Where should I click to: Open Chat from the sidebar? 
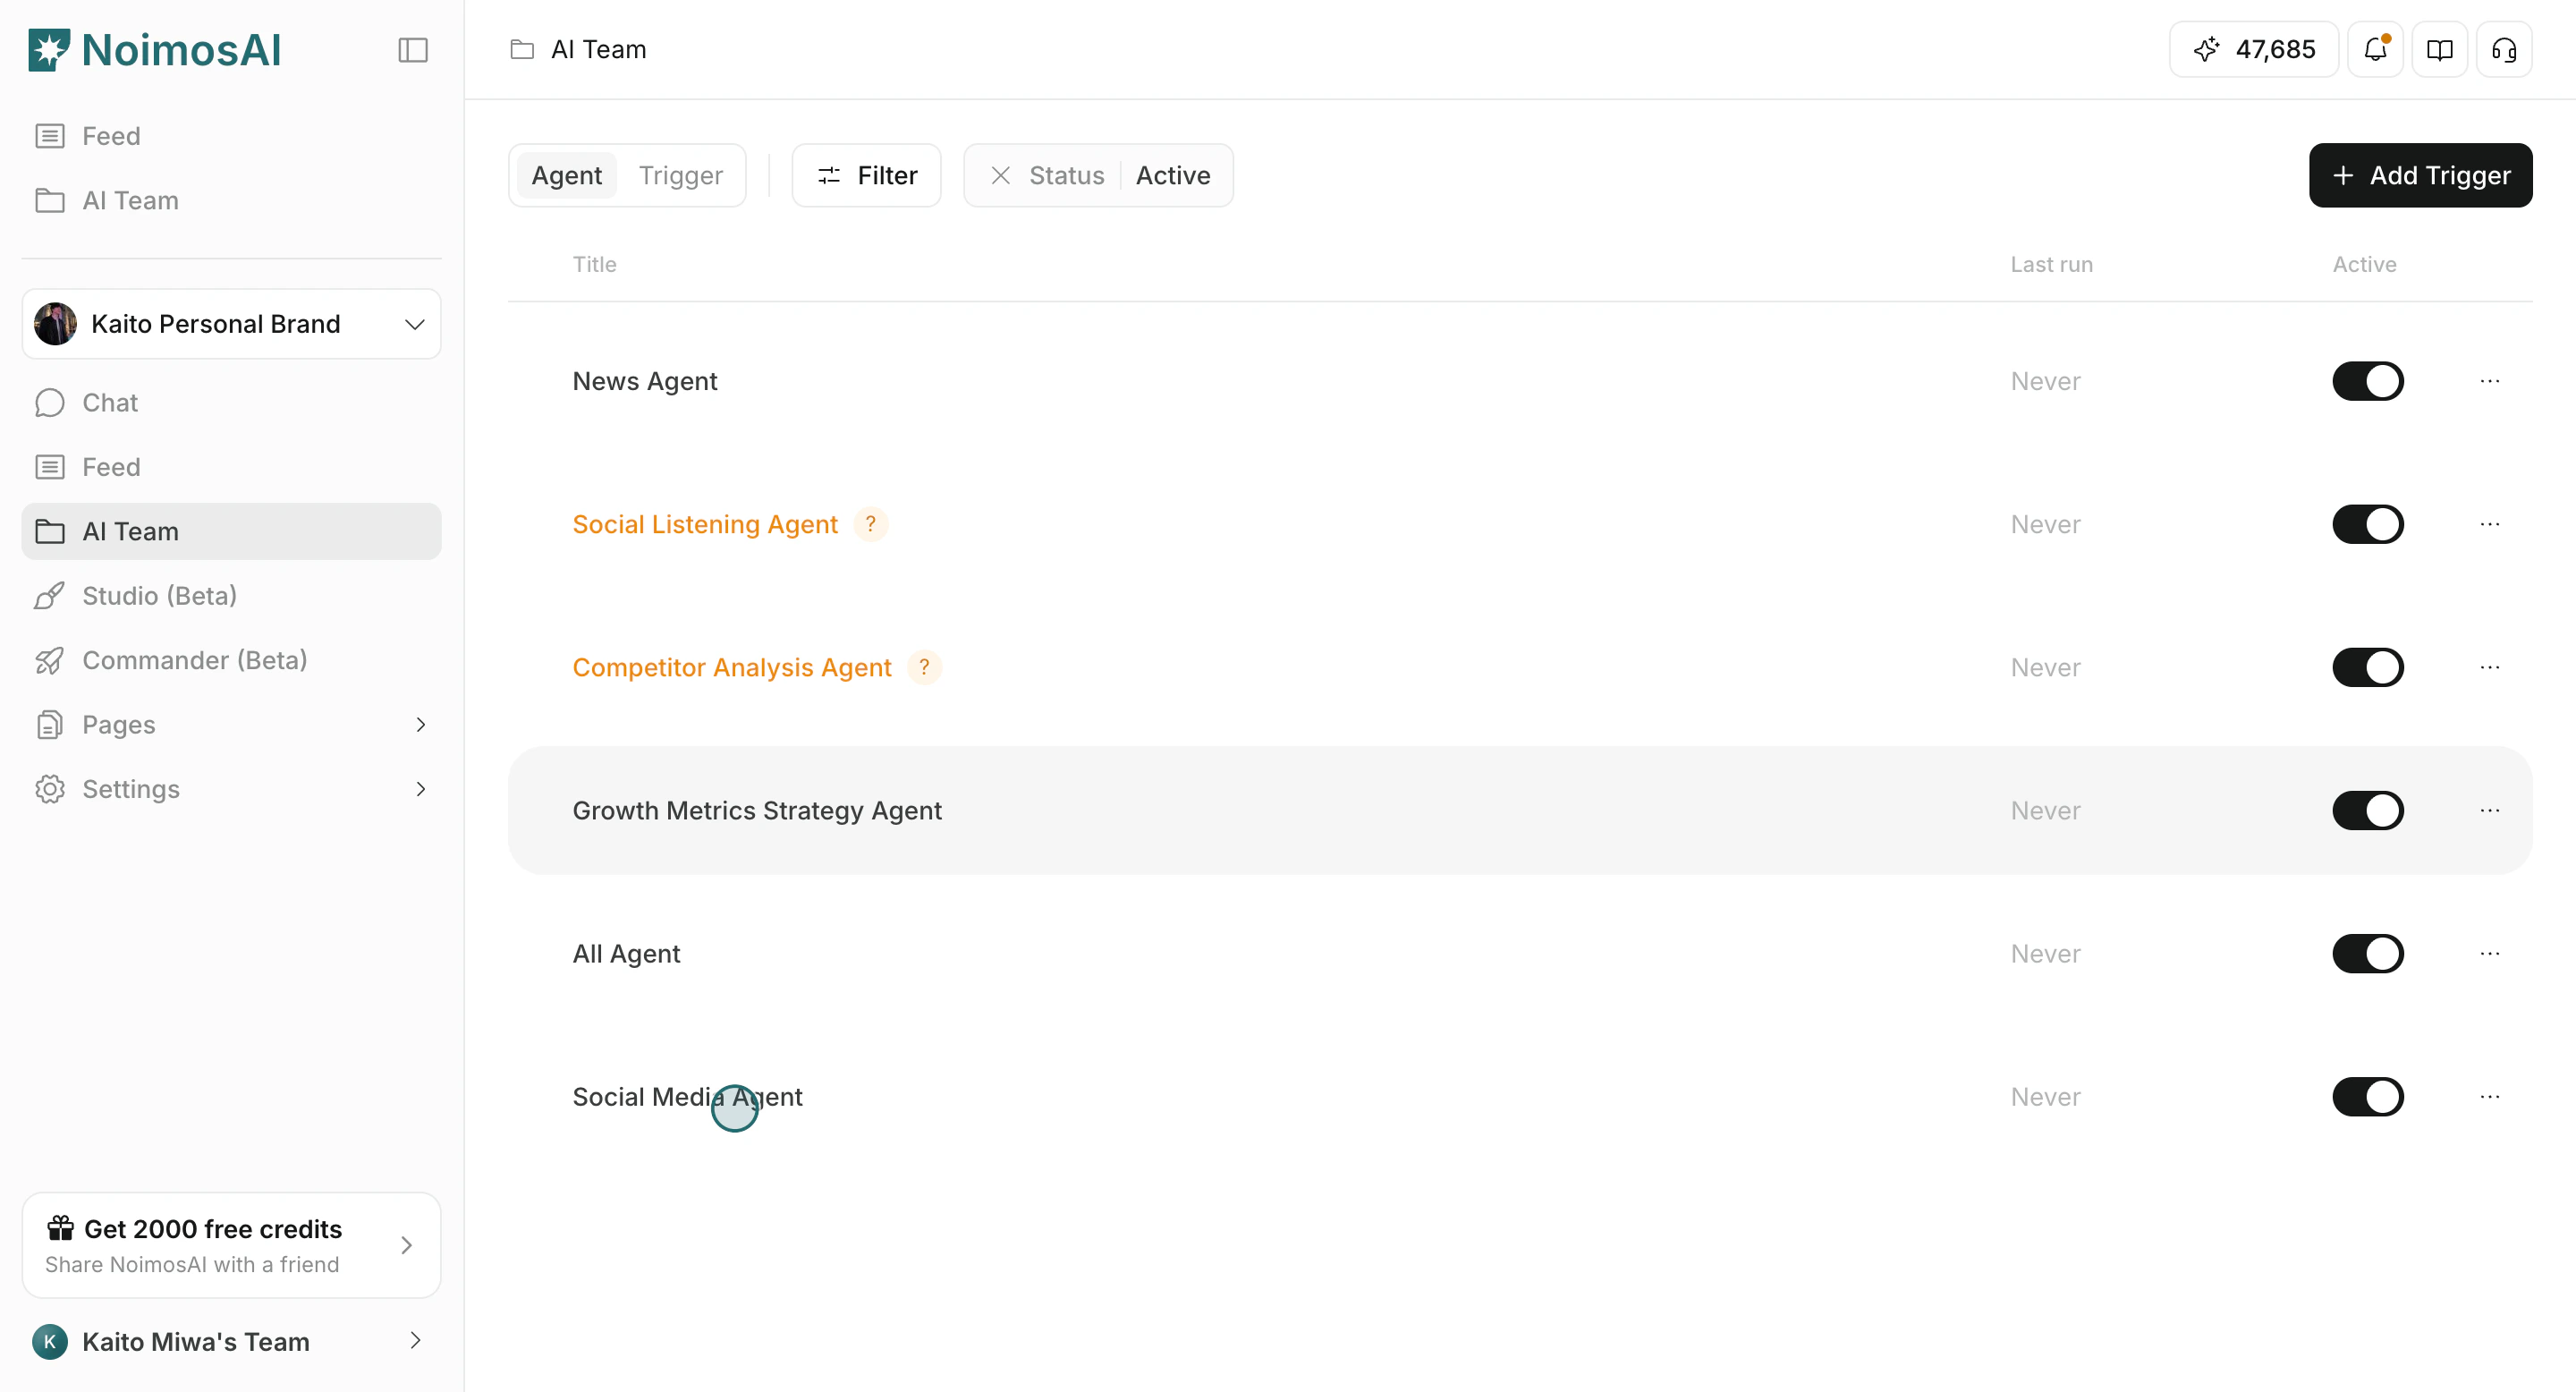[x=110, y=402]
